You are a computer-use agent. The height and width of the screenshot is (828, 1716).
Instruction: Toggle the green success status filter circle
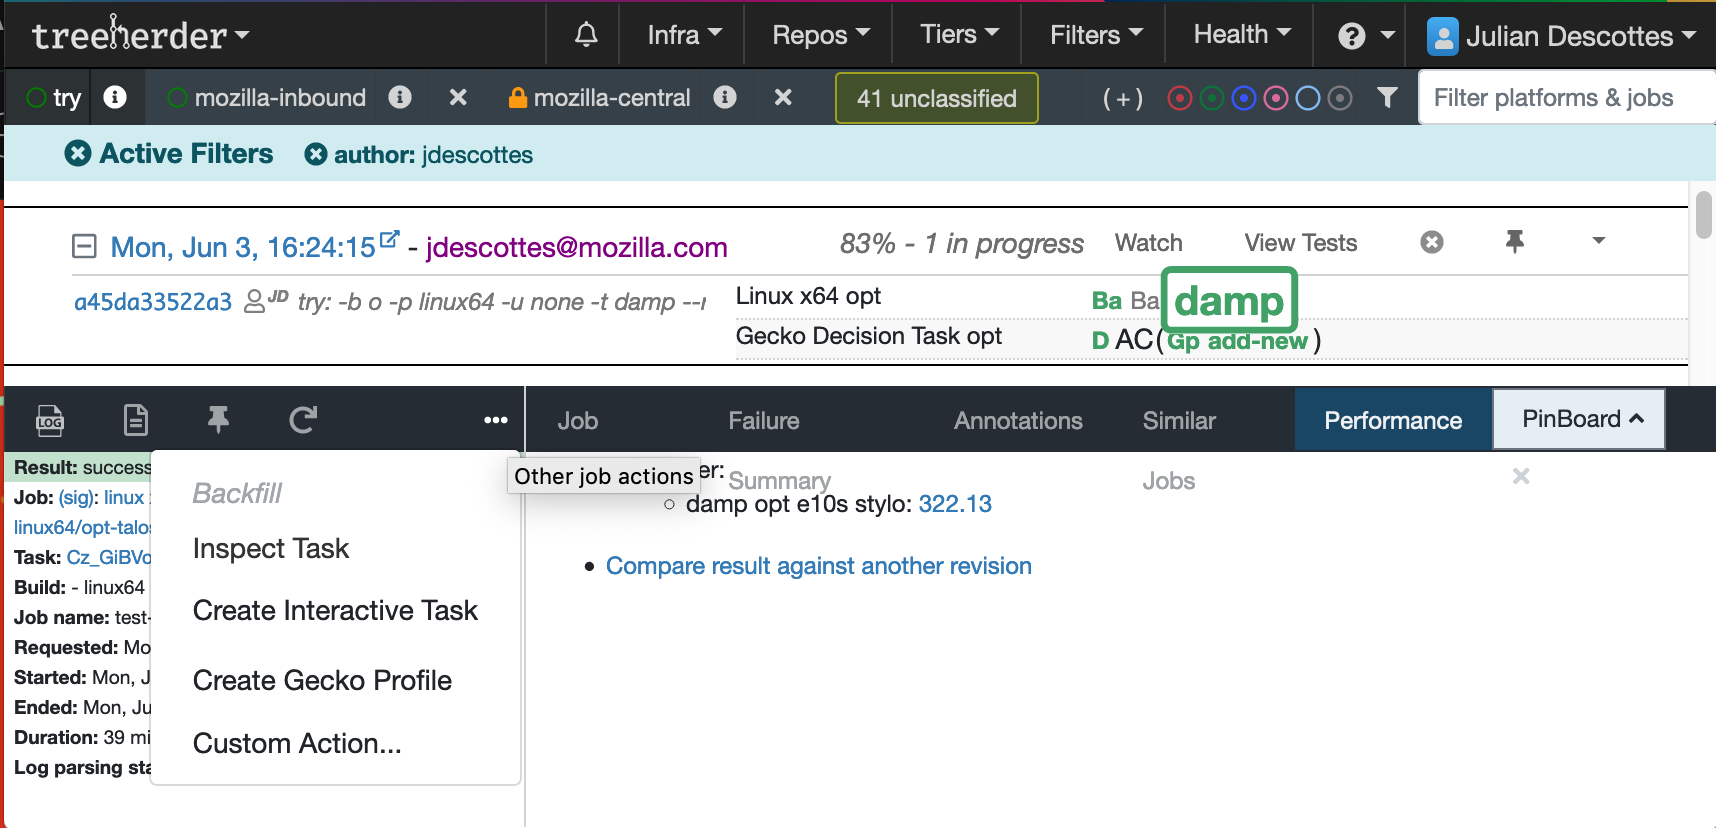[1212, 98]
